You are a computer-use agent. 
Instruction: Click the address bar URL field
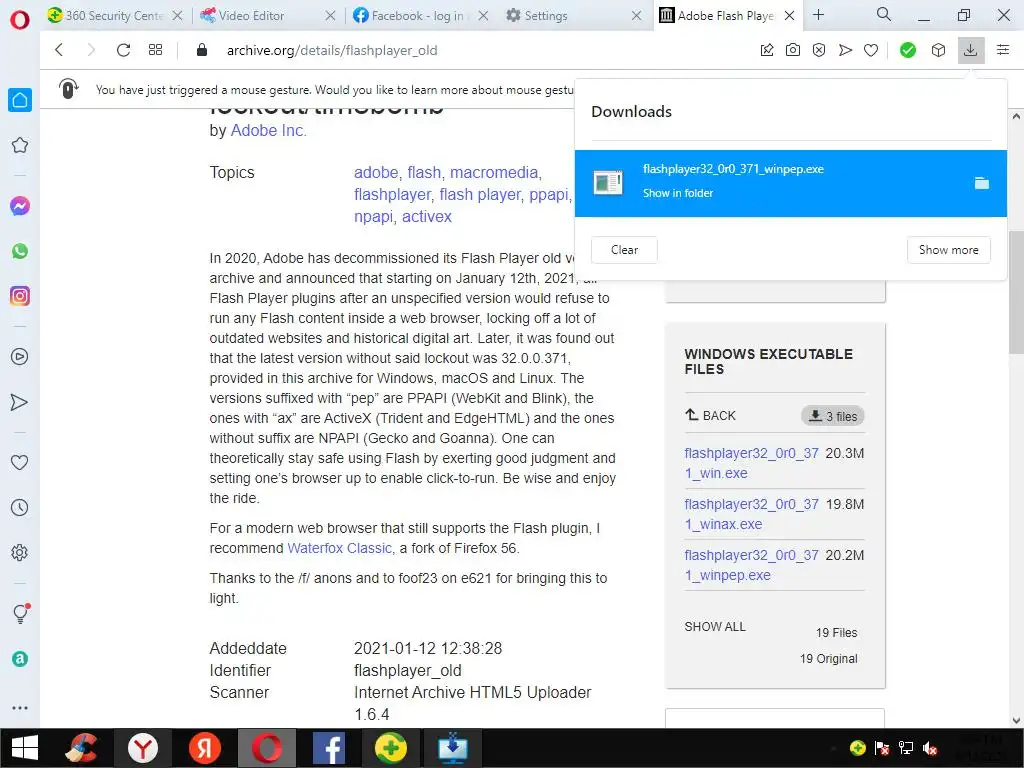tap(483, 50)
